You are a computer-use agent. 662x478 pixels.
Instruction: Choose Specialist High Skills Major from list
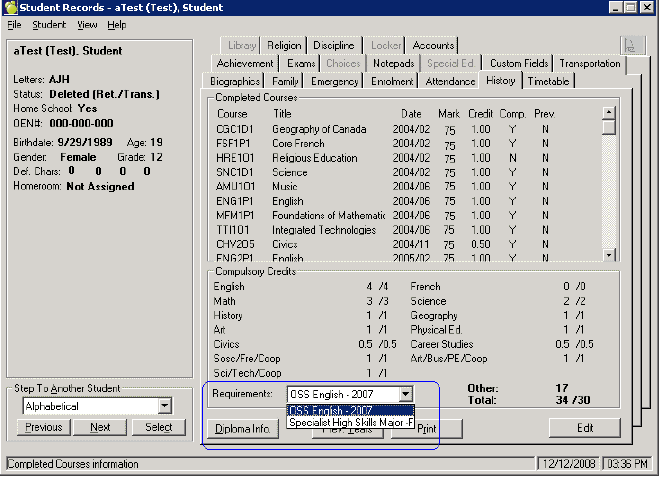click(350, 422)
